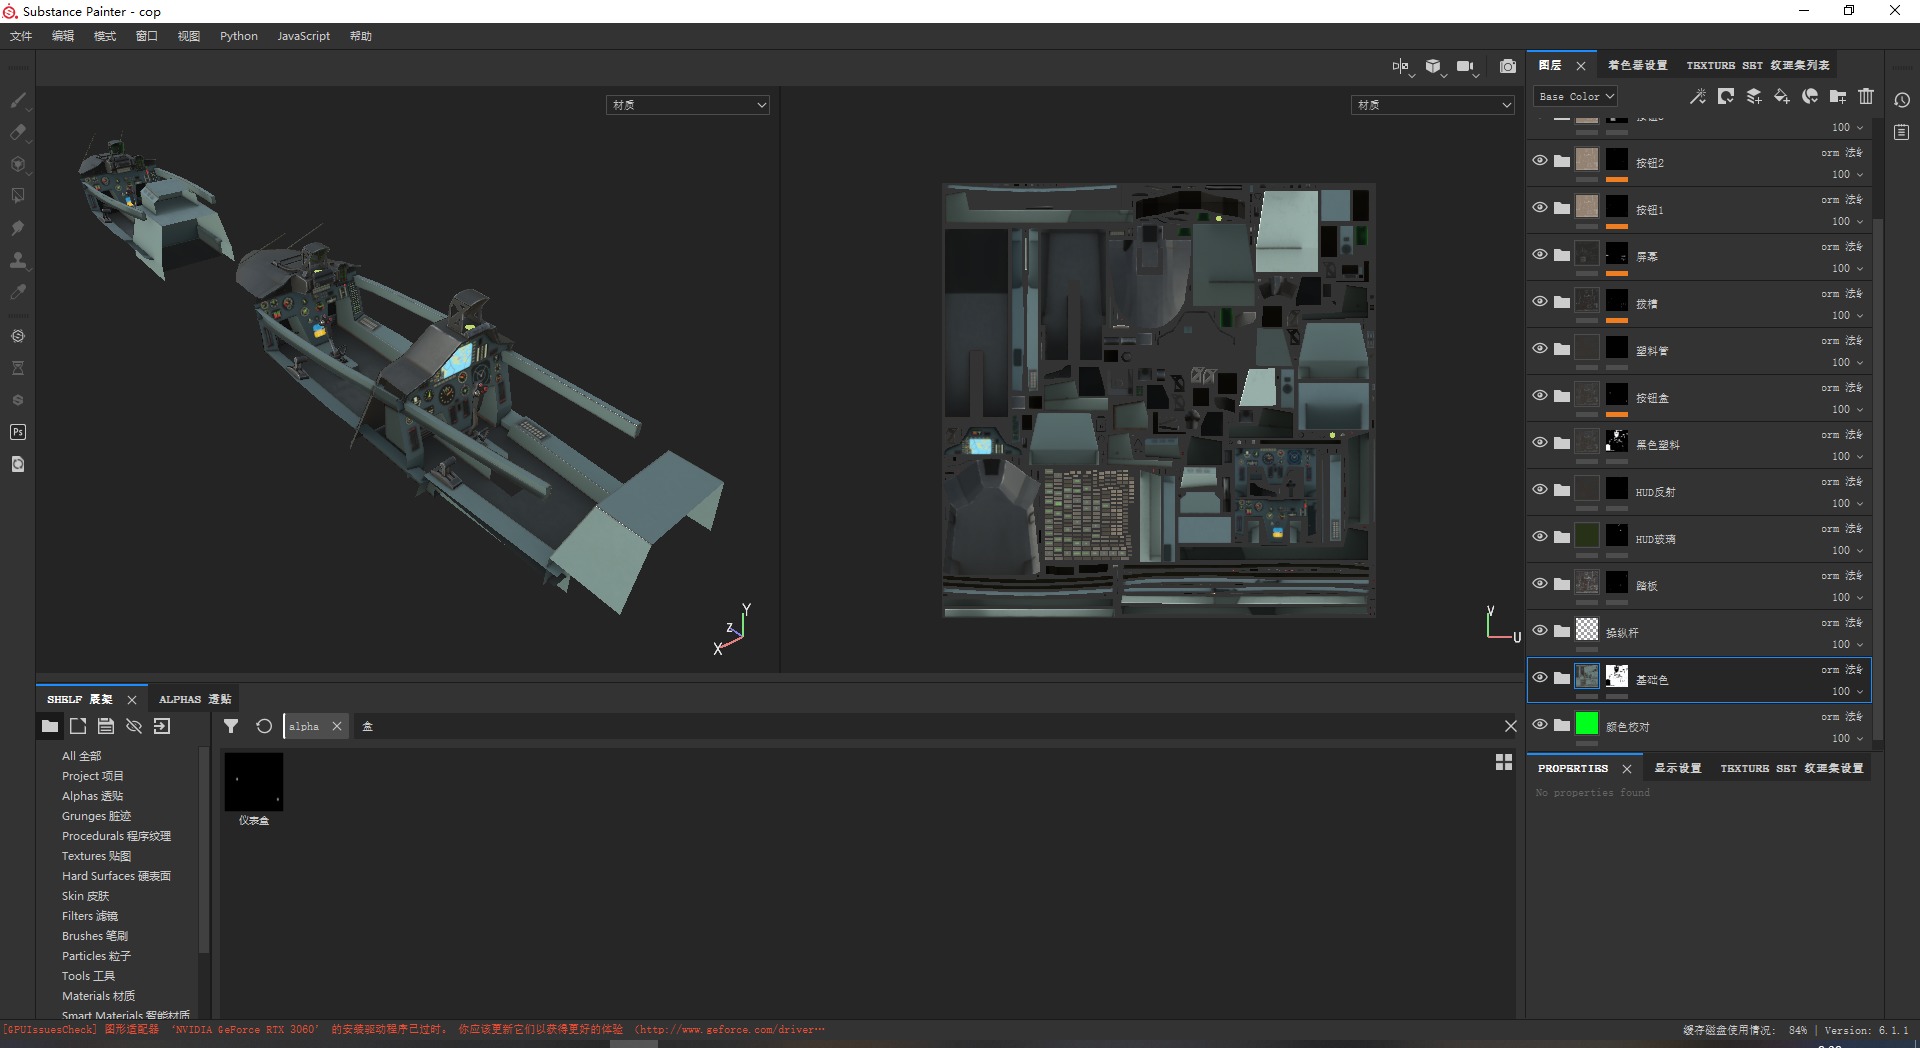Remove the alpha filter tag in search
Image resolution: width=1920 pixels, height=1048 pixels.
tap(337, 726)
